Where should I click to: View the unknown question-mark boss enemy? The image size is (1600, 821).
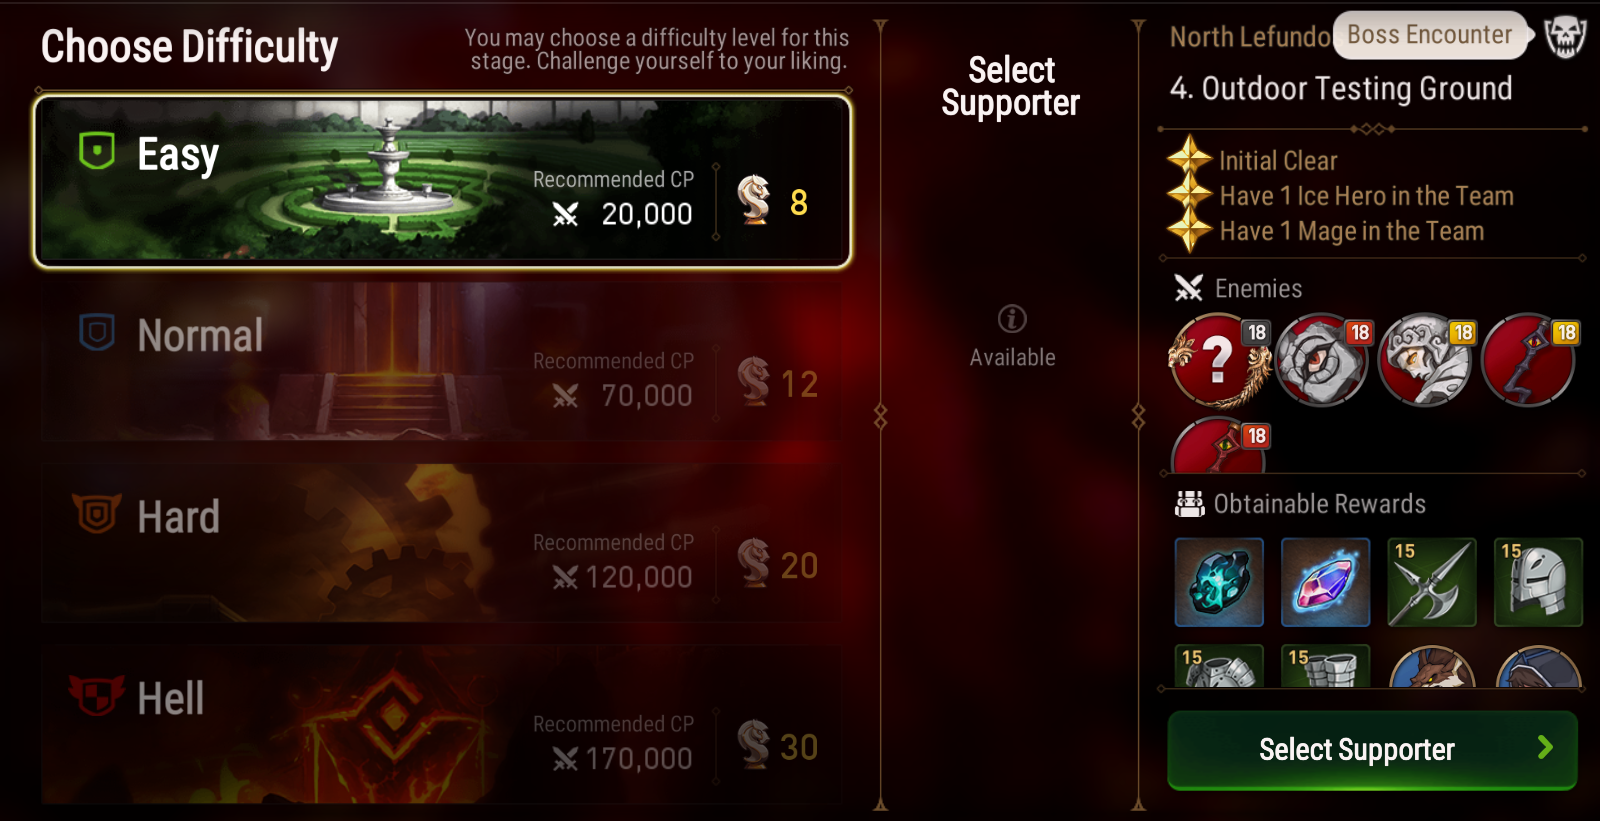(x=1218, y=360)
